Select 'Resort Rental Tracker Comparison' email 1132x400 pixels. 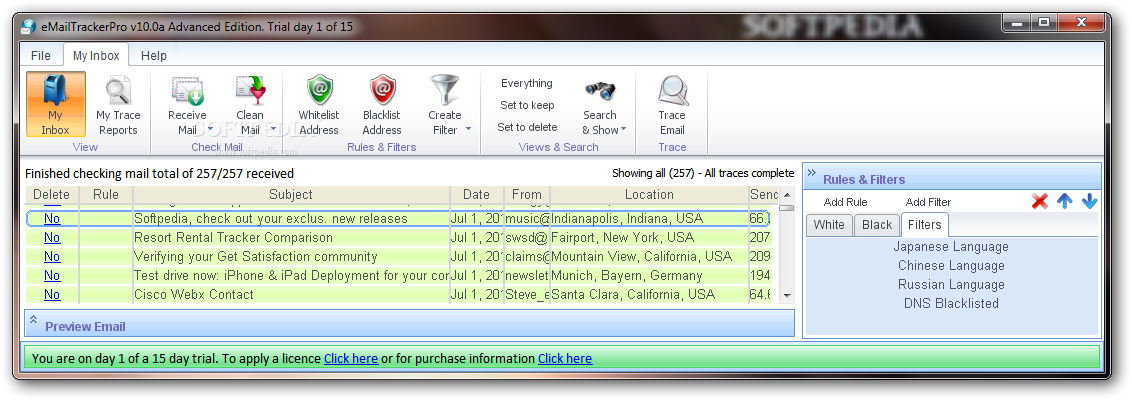(x=233, y=237)
